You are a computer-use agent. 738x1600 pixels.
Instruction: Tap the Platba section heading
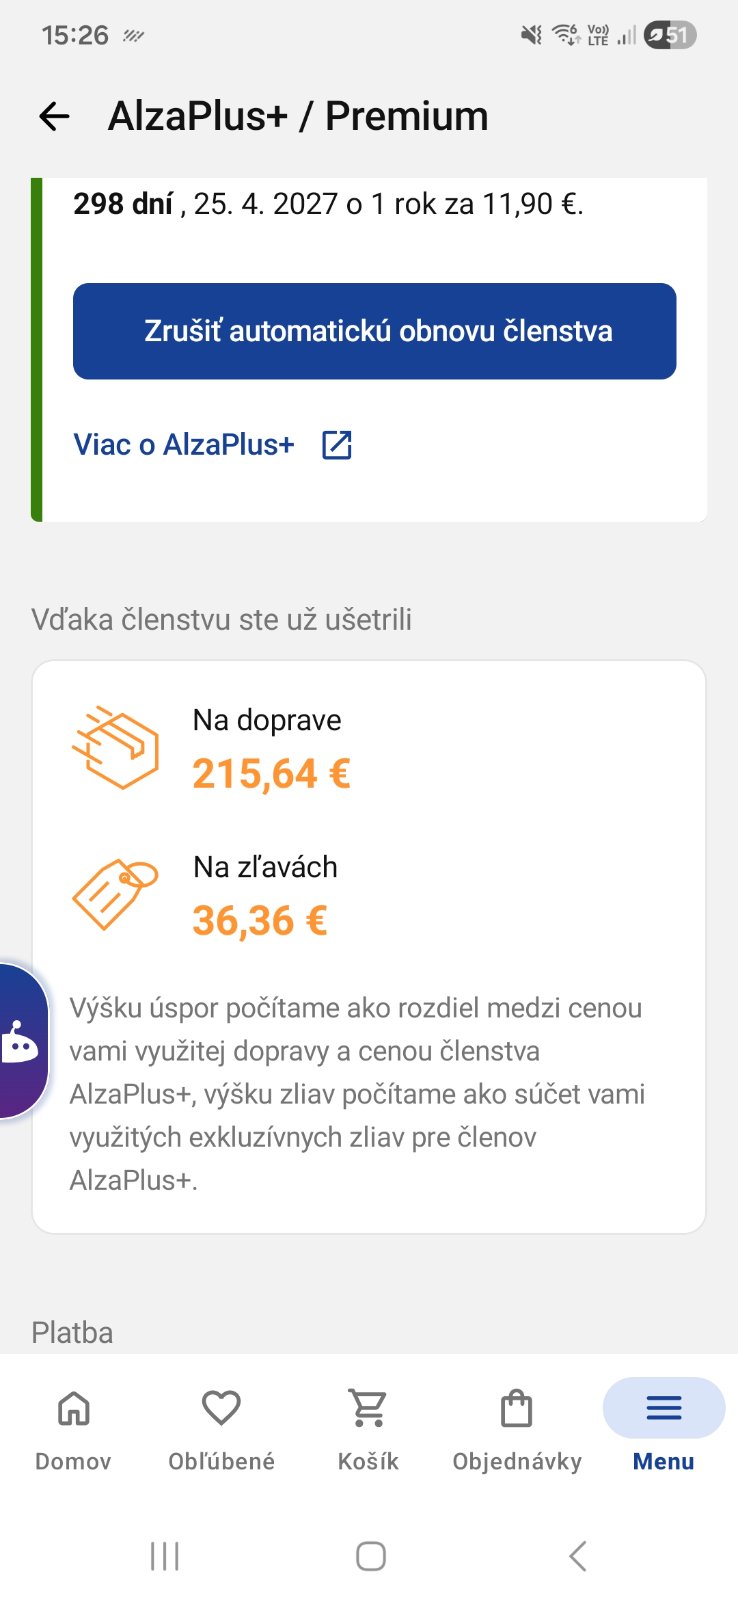pos(72,1333)
